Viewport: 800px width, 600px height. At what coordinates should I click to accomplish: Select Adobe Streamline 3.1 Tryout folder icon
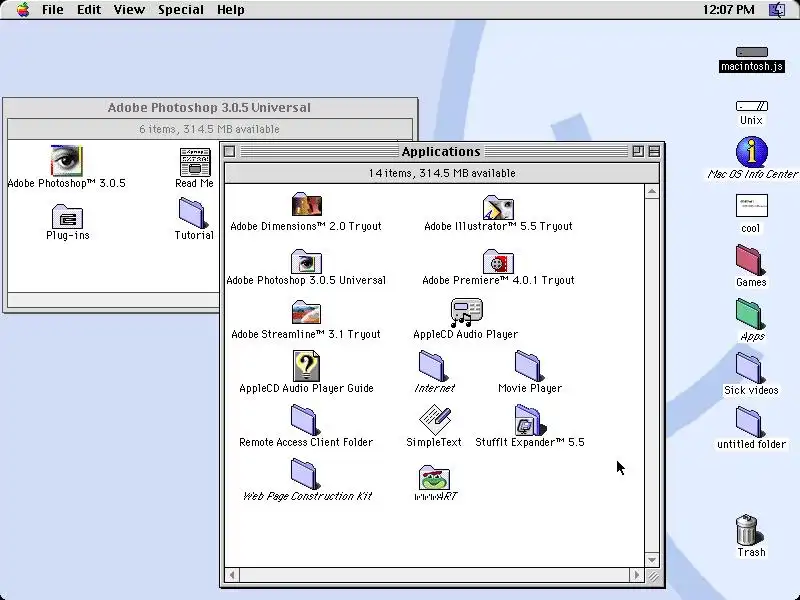306,312
